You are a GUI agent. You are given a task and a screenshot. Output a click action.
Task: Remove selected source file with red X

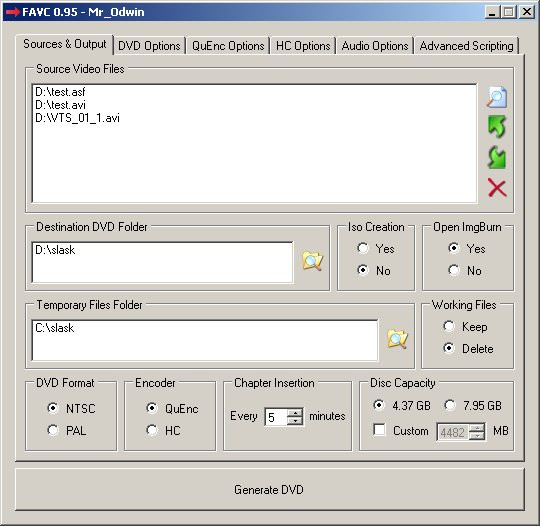point(497,188)
